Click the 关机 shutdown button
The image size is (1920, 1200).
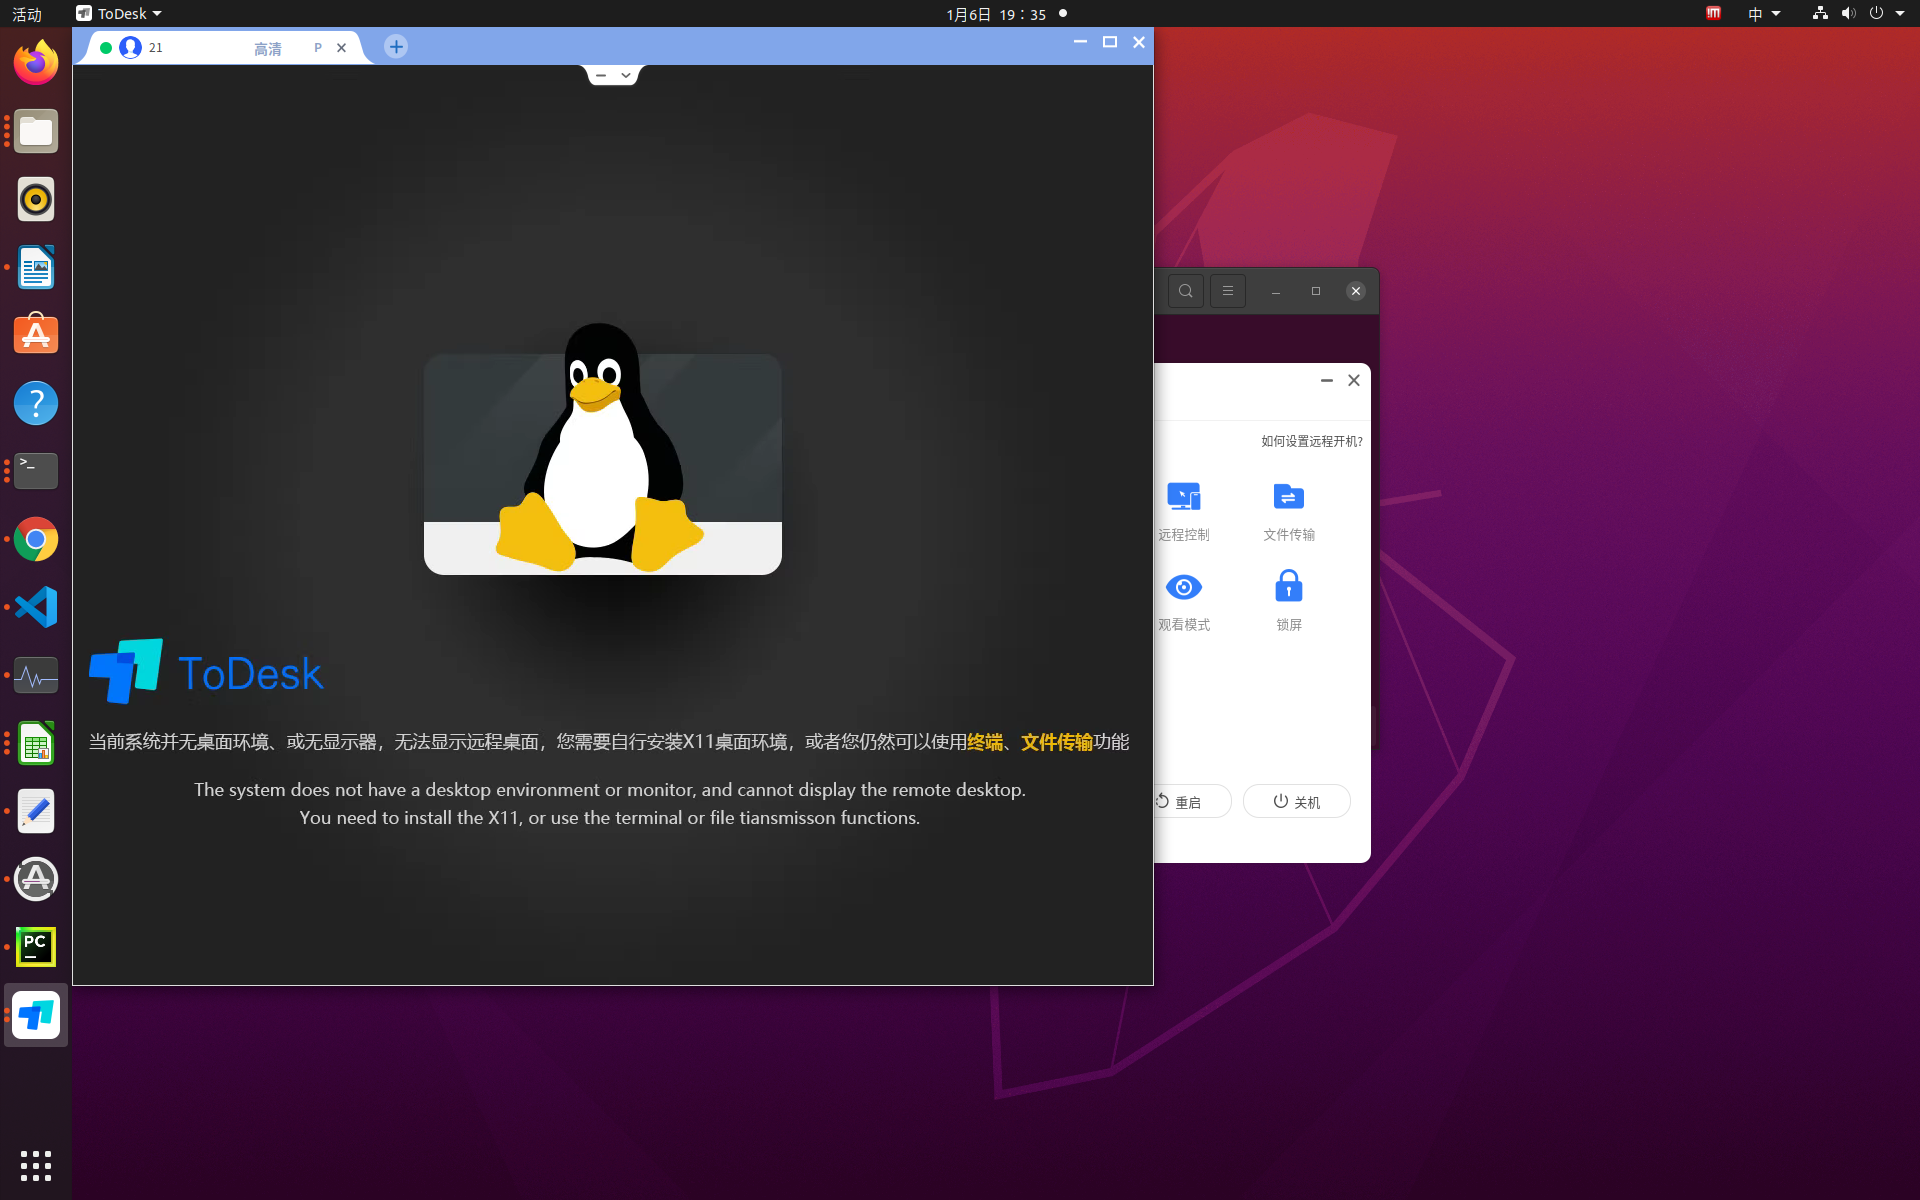point(1297,802)
